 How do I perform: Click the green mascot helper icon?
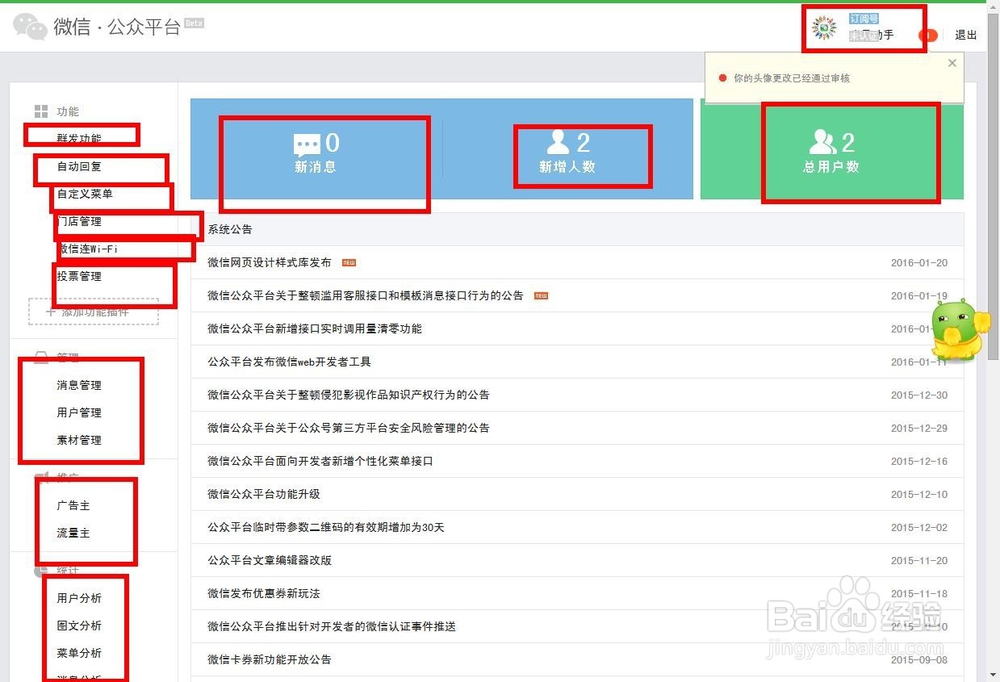click(959, 329)
